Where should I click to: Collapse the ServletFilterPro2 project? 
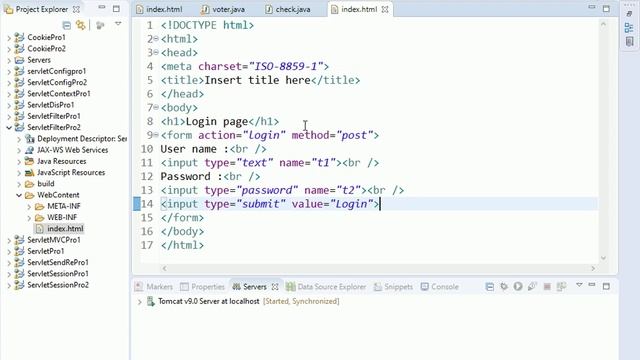tap(9, 128)
